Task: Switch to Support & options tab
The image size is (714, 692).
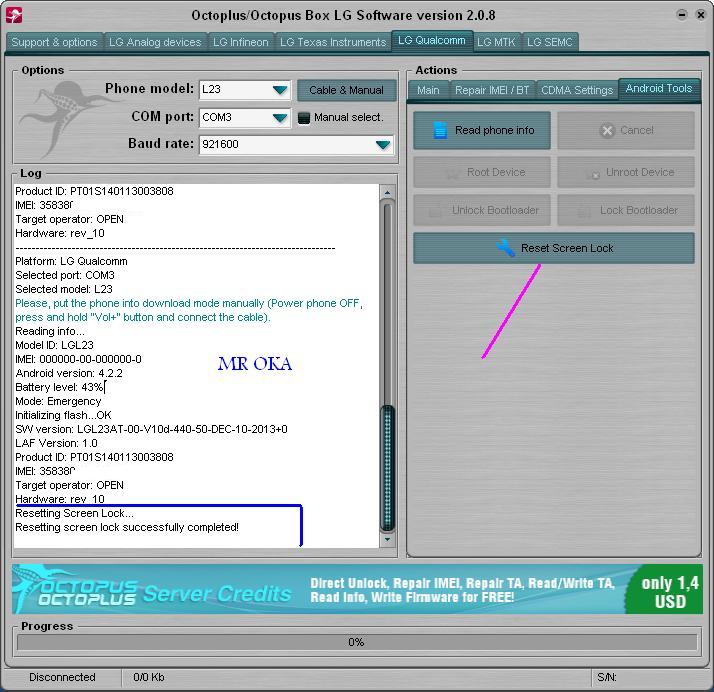Action: click(x=55, y=42)
